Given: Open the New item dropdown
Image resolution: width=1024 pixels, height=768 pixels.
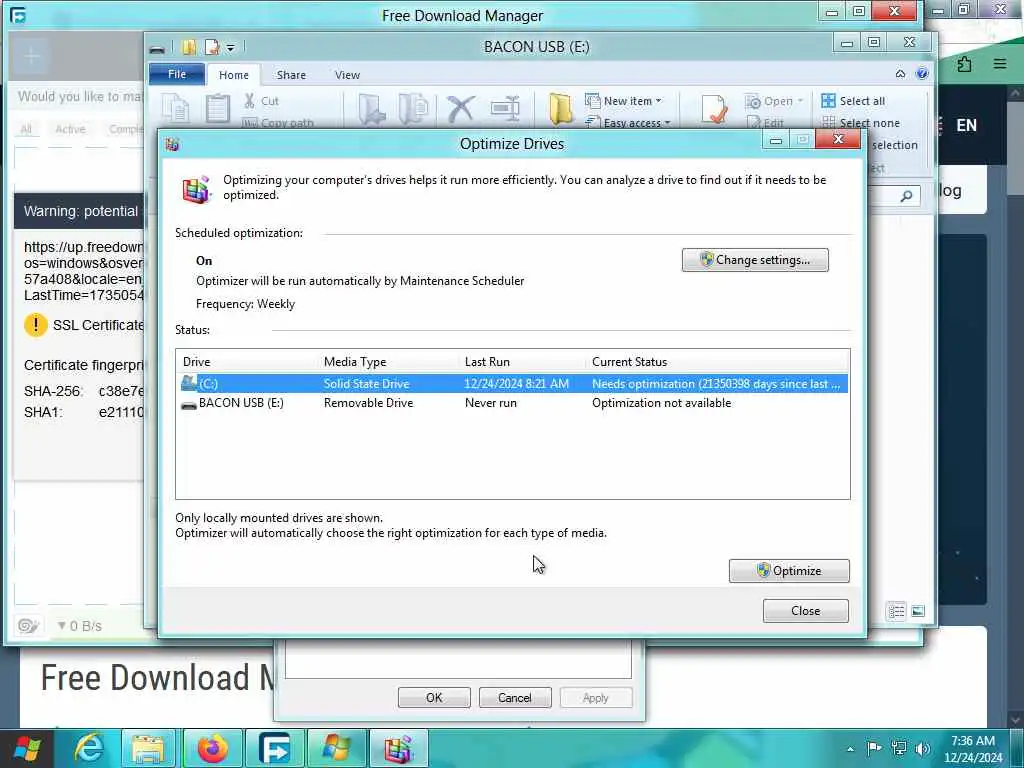Looking at the screenshot, I should pos(624,101).
